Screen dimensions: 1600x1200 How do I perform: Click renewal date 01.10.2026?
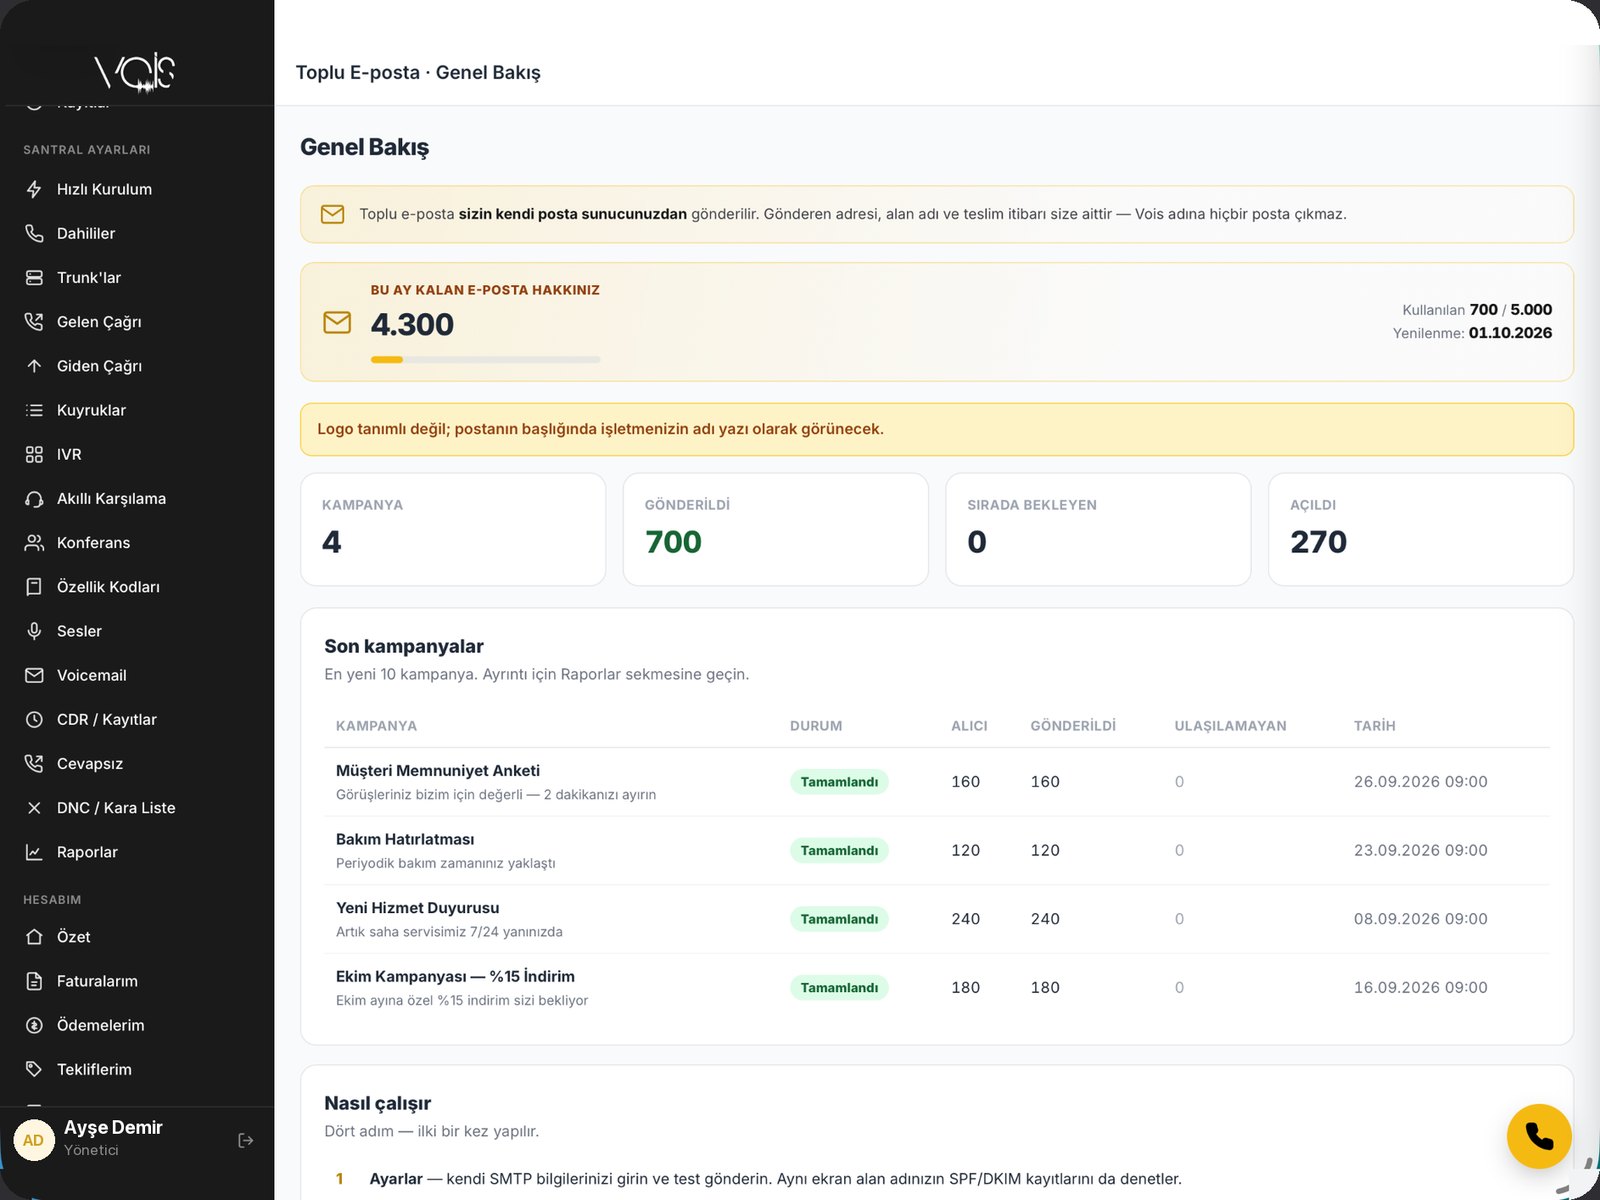point(1510,333)
